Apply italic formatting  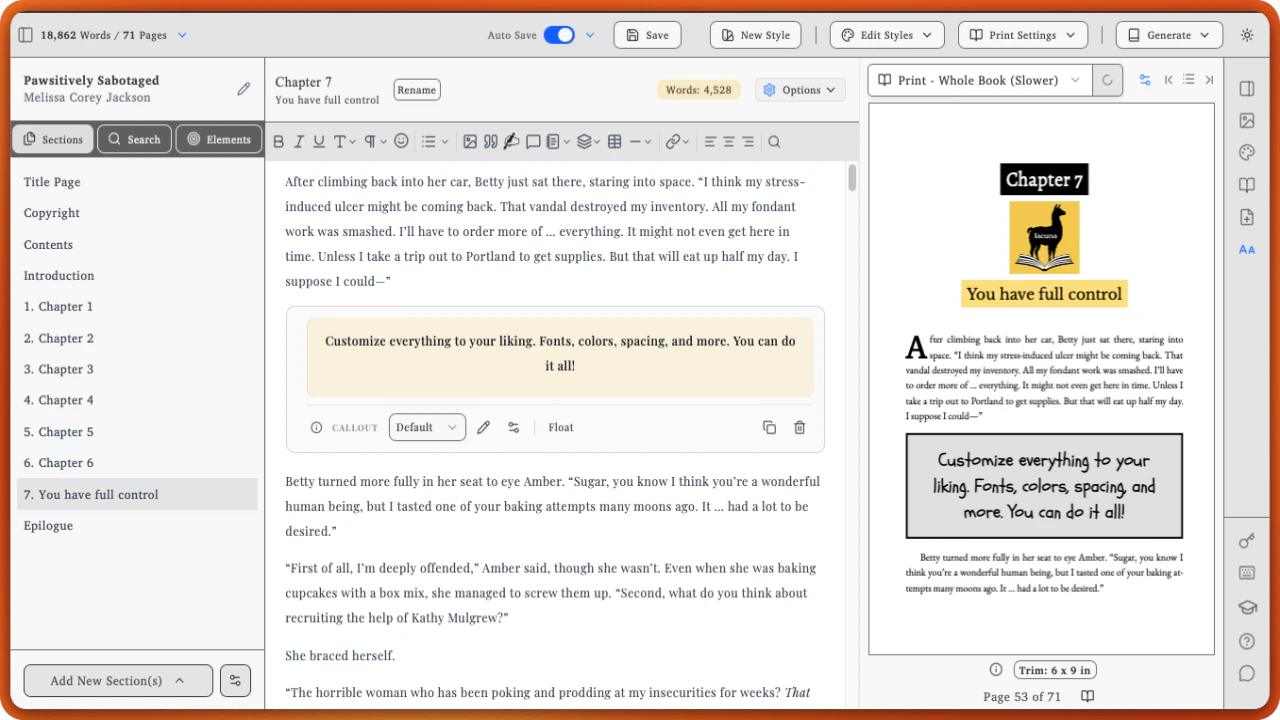298,142
